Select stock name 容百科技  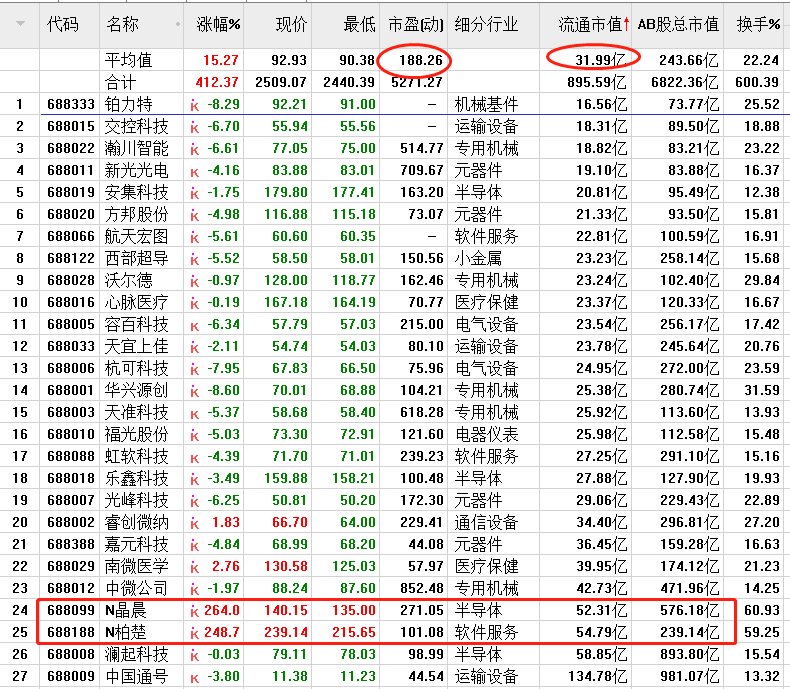point(137,324)
